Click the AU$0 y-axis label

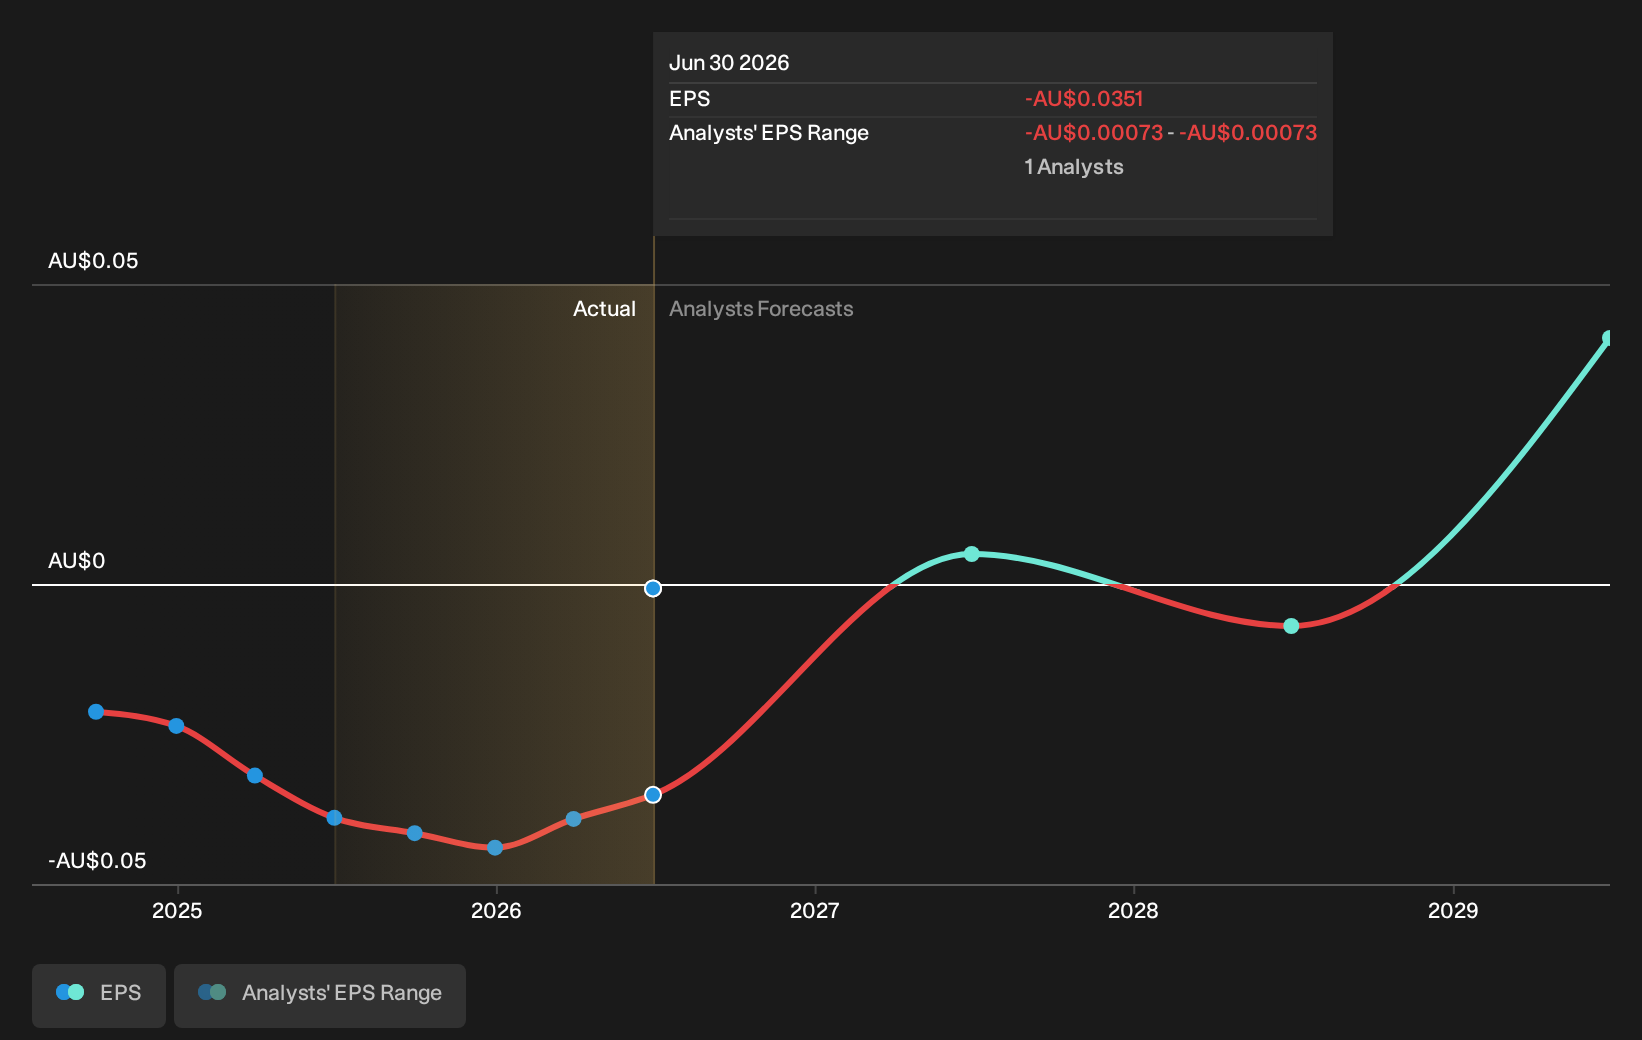pos(77,561)
